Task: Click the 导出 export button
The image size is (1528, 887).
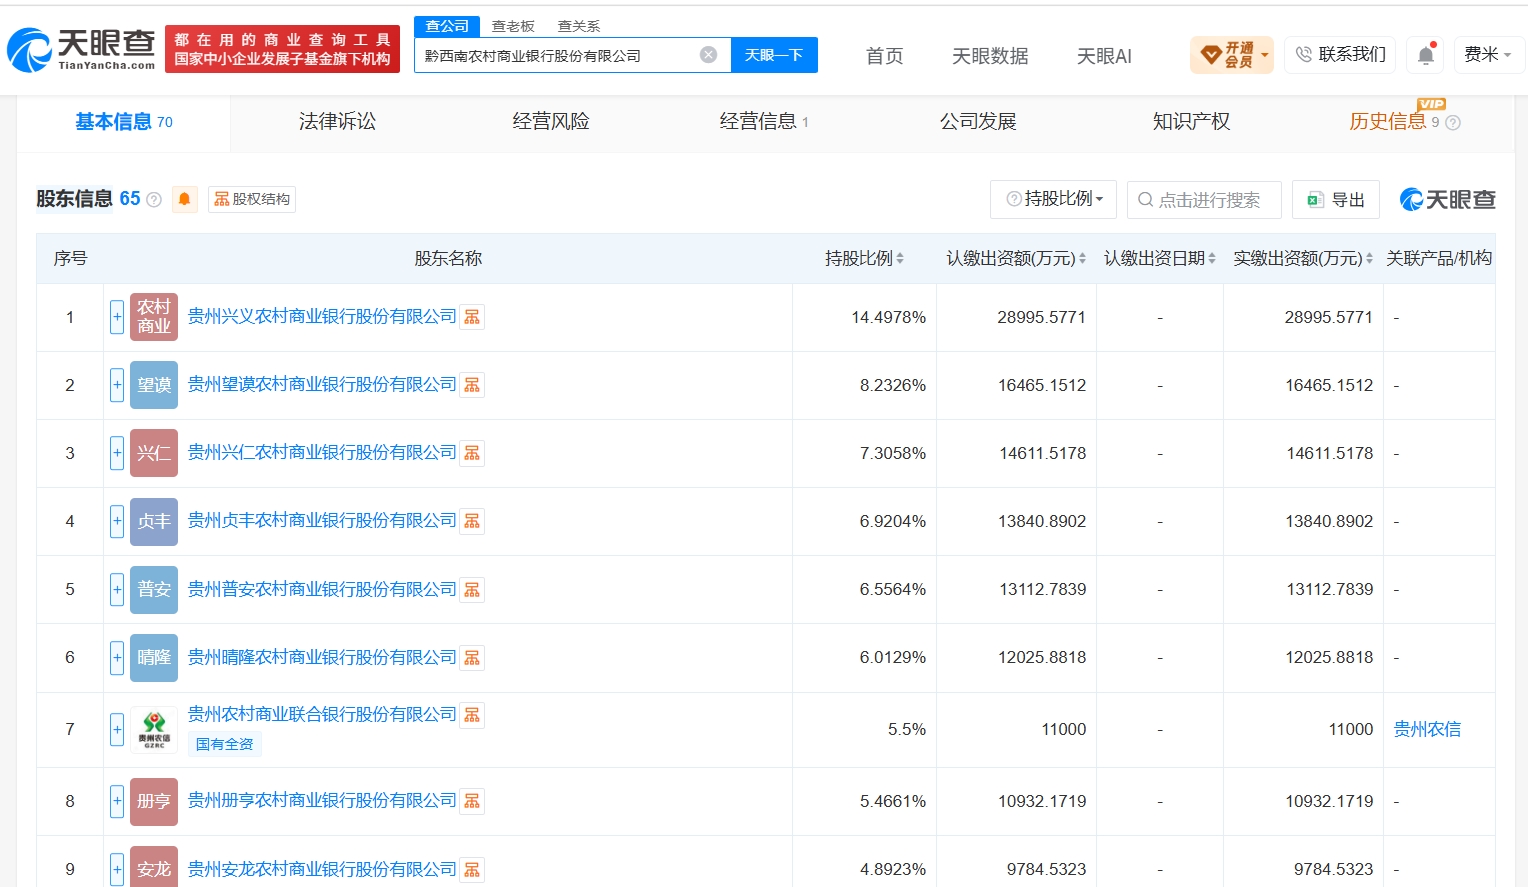Action: tap(1336, 199)
